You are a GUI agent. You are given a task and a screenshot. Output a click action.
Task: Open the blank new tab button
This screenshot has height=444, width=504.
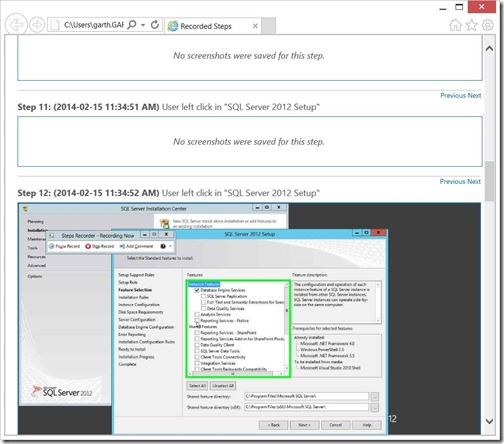[x=269, y=26]
